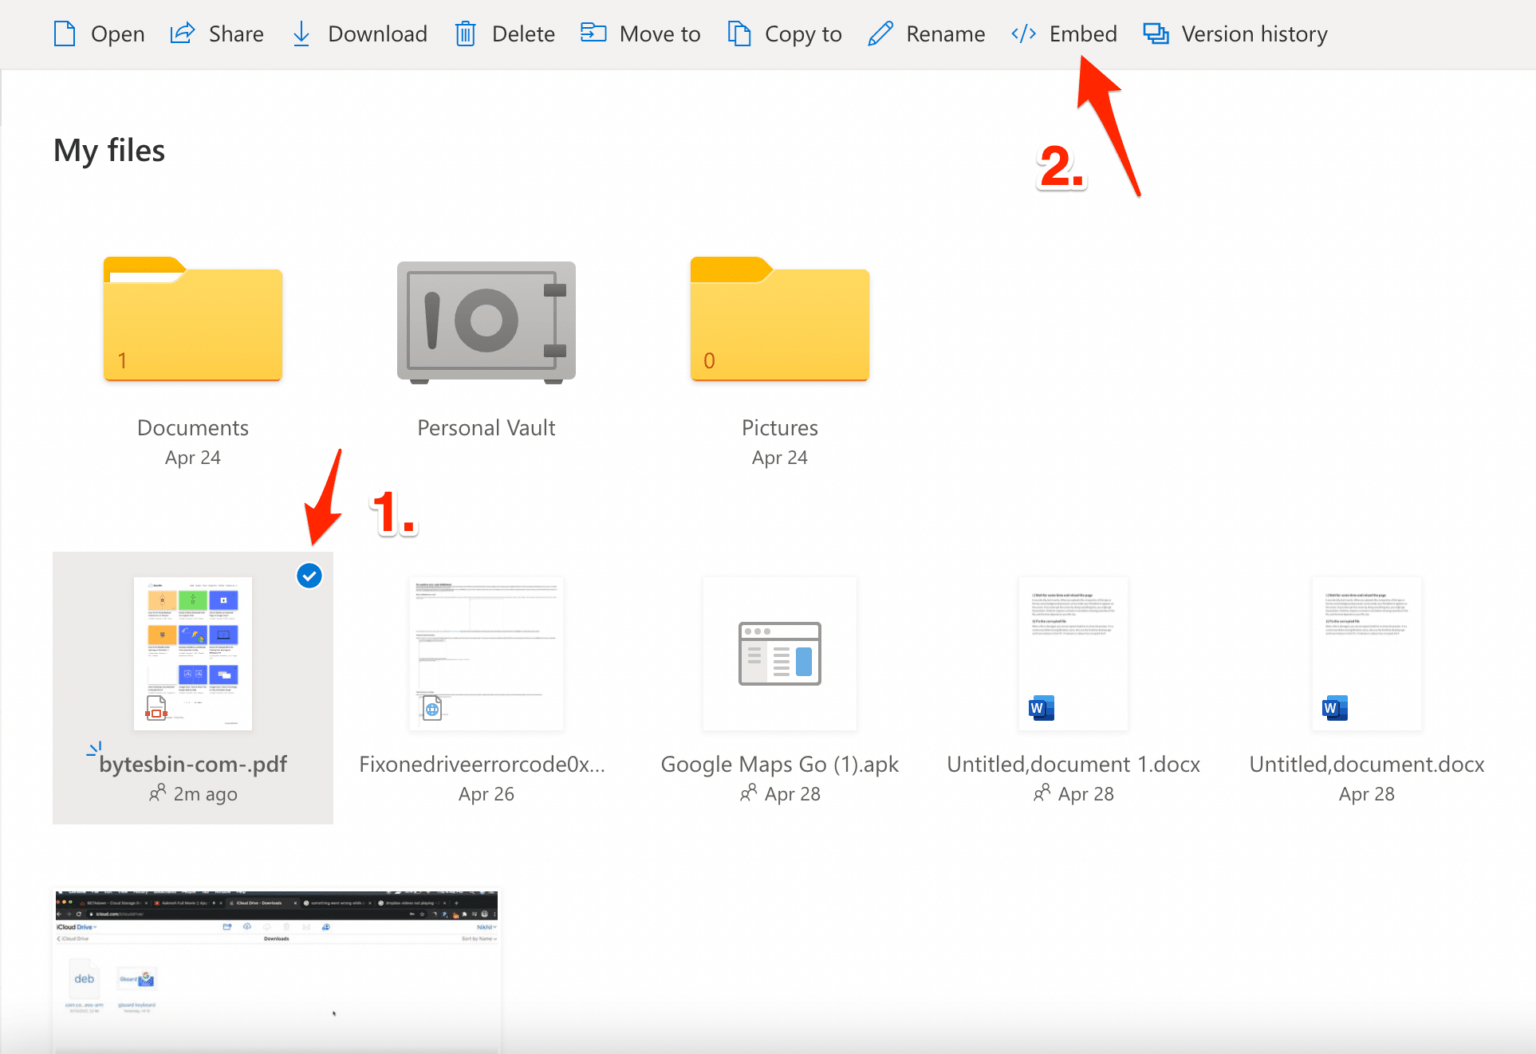The image size is (1536, 1054).
Task: Open the Fixonedriveerrorcode0x PDF thumbnail
Action: click(486, 652)
